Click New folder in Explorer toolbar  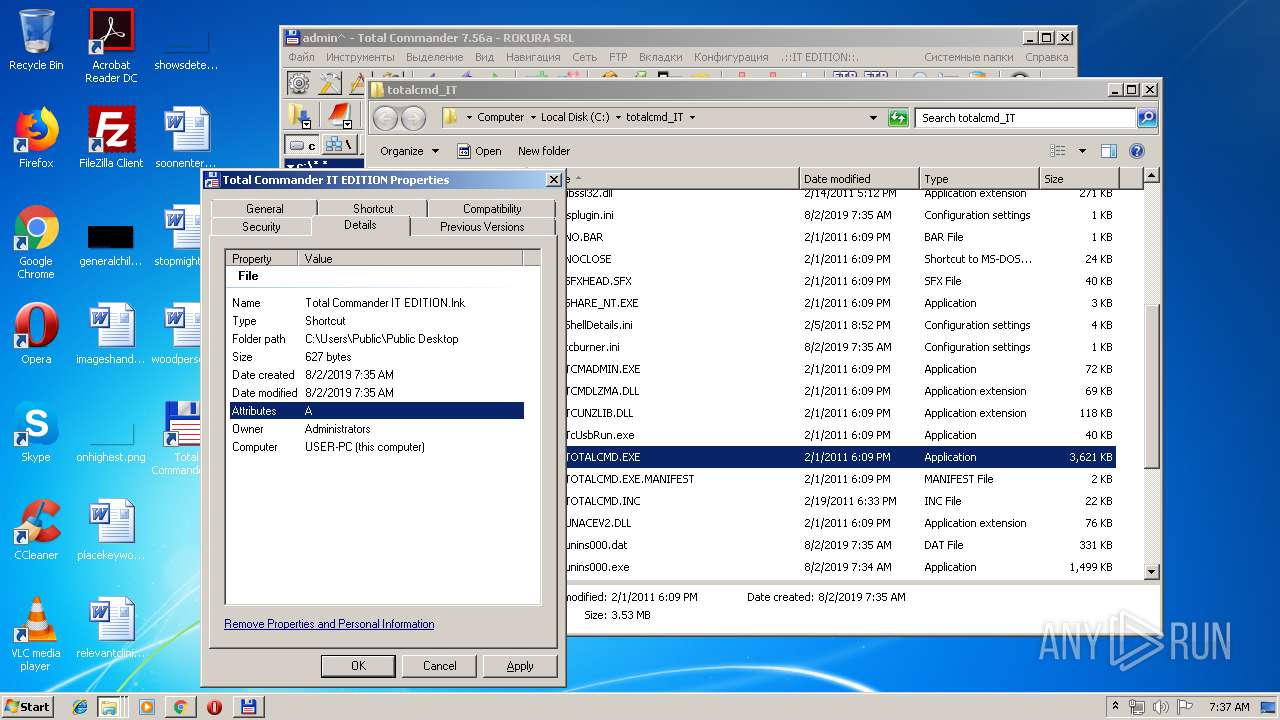point(544,151)
